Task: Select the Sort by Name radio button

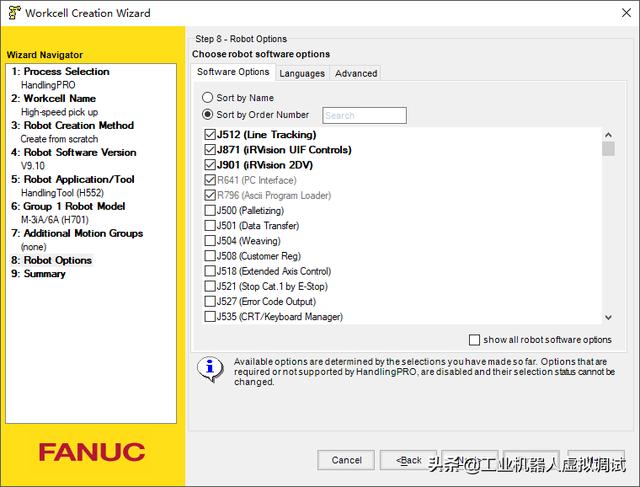Action: [207, 98]
